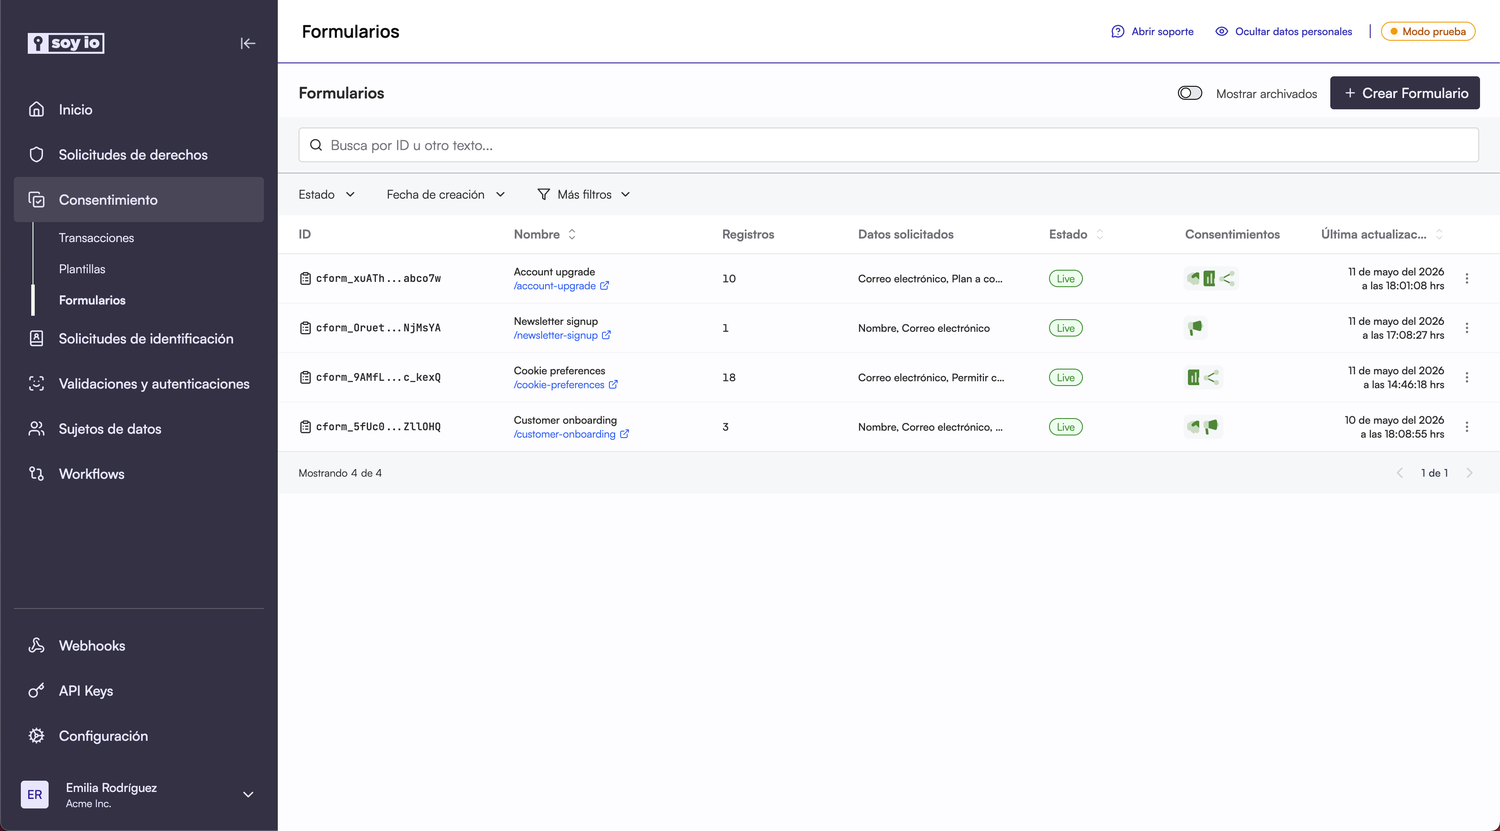Click the Sujetos de datos people icon
1500x831 pixels.
pos(37,428)
